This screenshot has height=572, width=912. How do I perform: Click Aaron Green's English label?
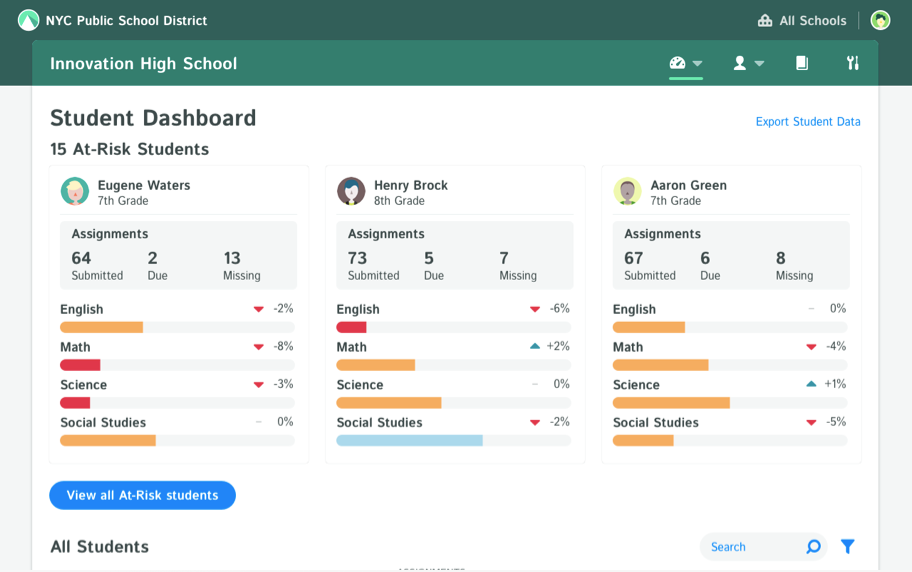tap(634, 309)
